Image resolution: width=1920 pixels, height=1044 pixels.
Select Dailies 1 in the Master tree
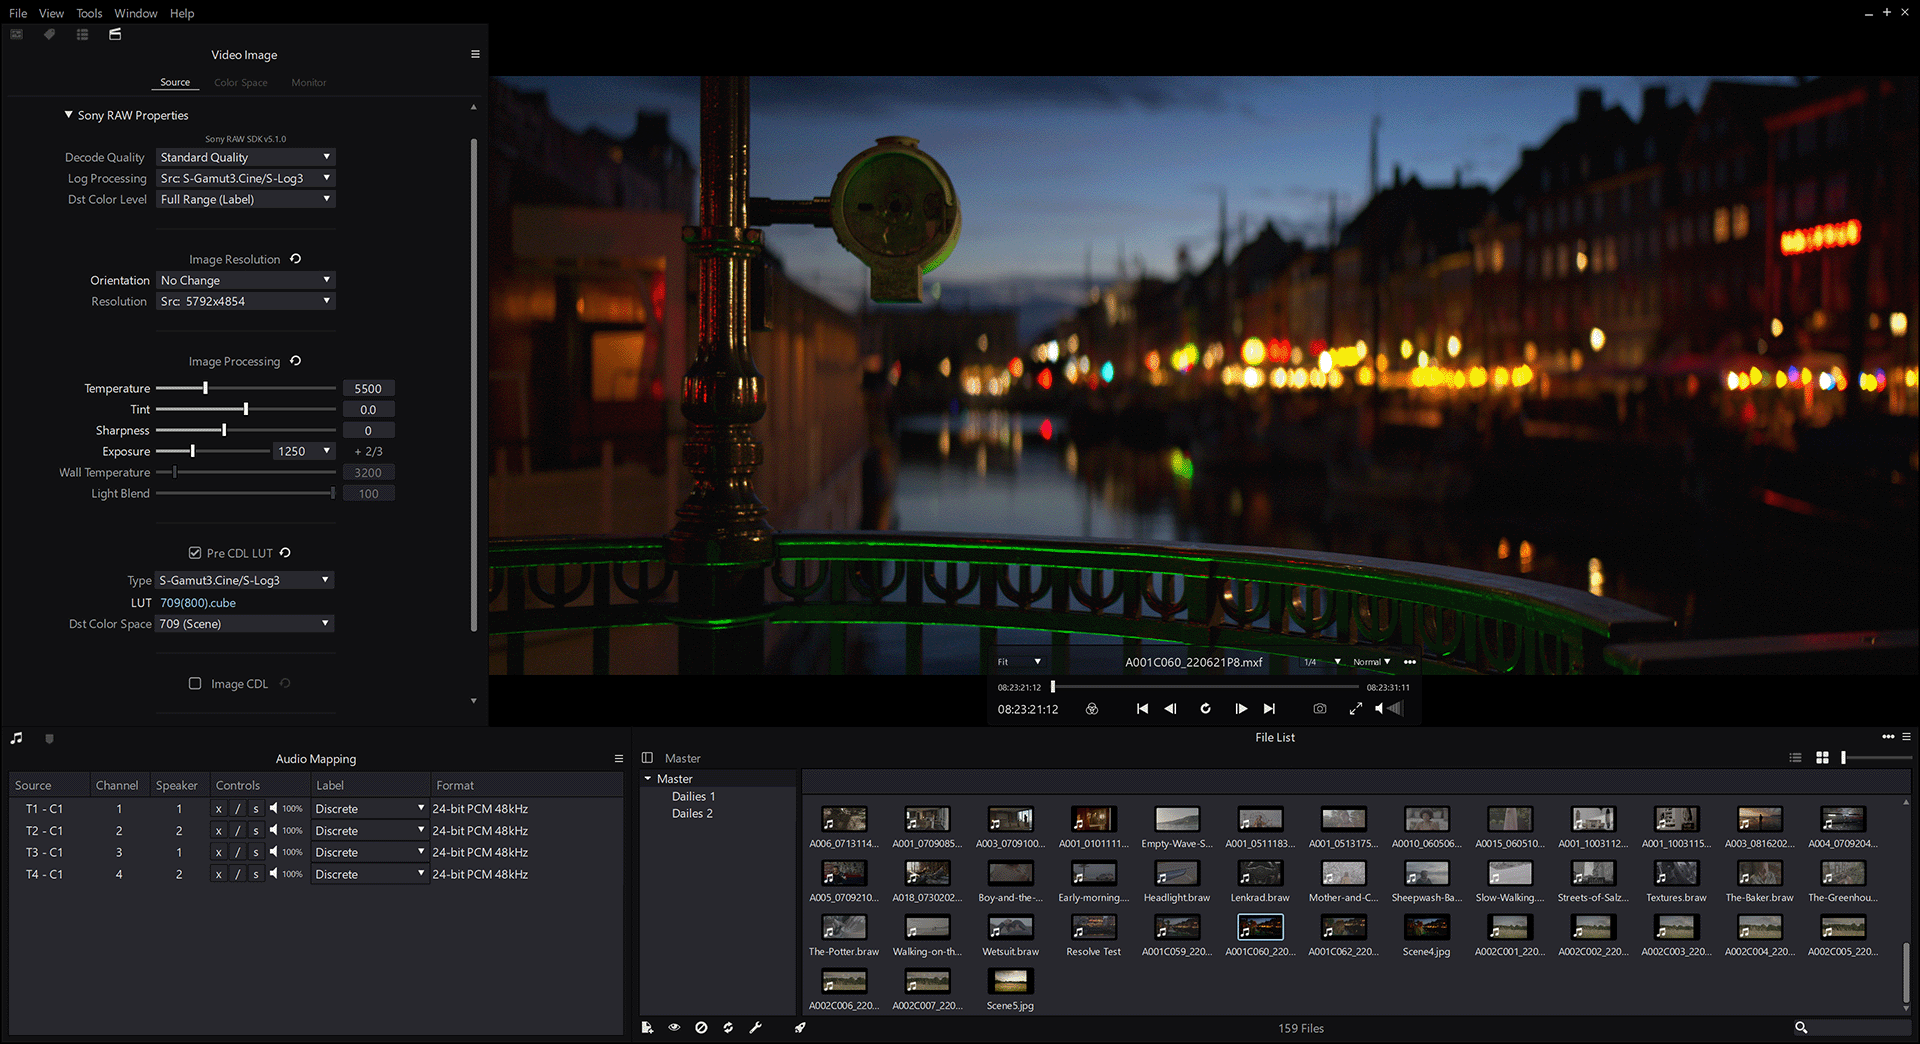coord(693,797)
